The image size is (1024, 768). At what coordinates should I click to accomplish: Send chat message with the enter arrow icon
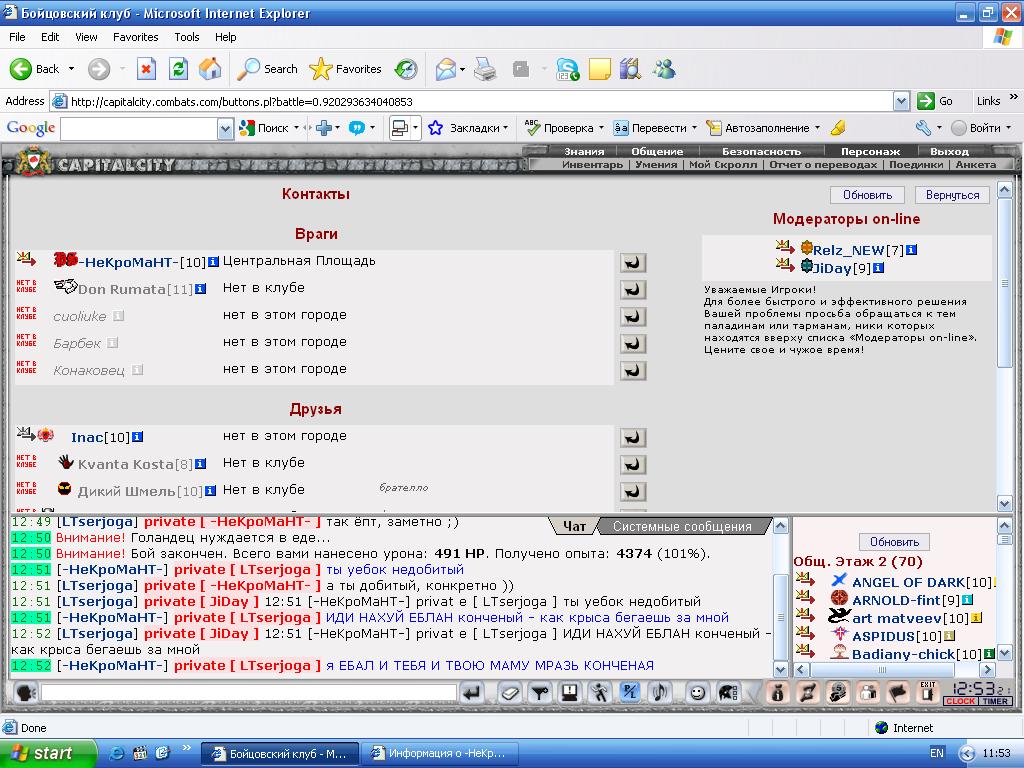(x=471, y=692)
